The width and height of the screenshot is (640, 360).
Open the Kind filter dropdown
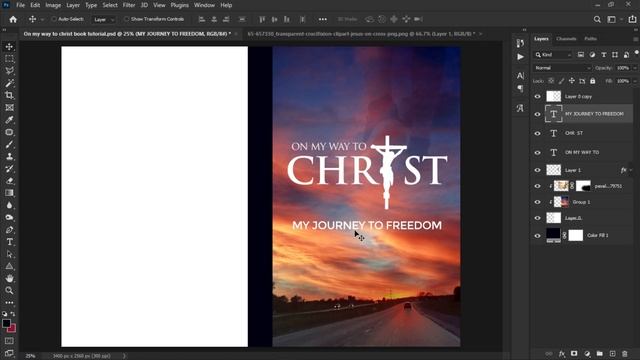[553, 55]
